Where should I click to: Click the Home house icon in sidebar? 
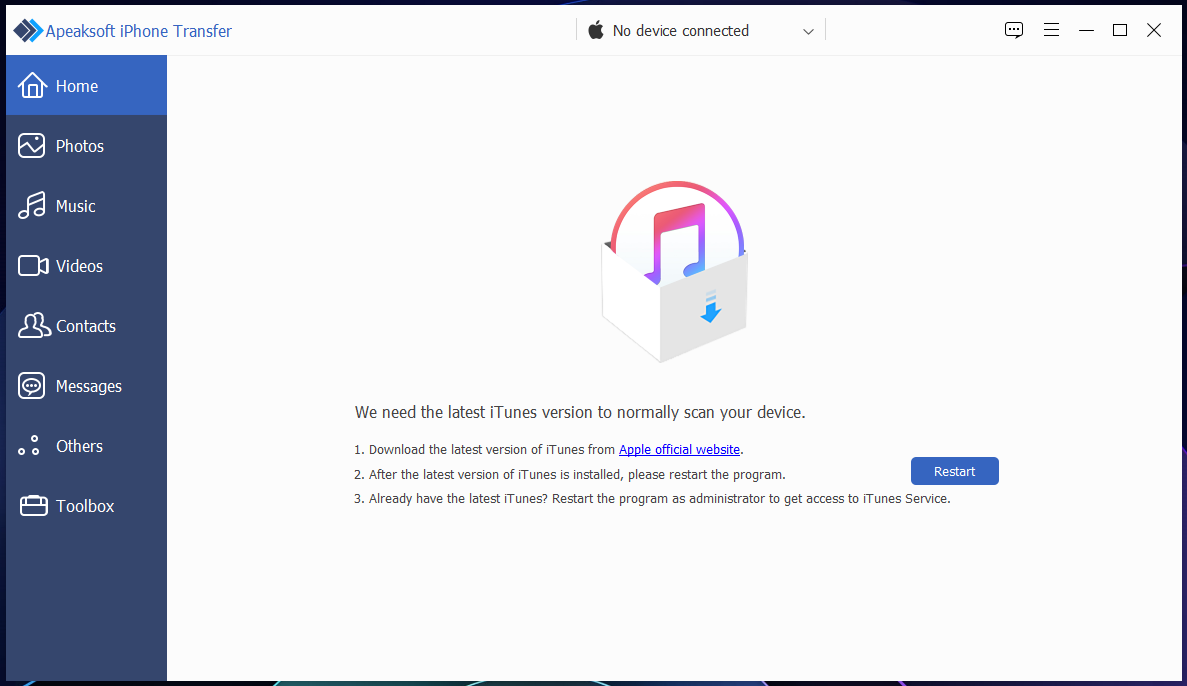click(32, 86)
